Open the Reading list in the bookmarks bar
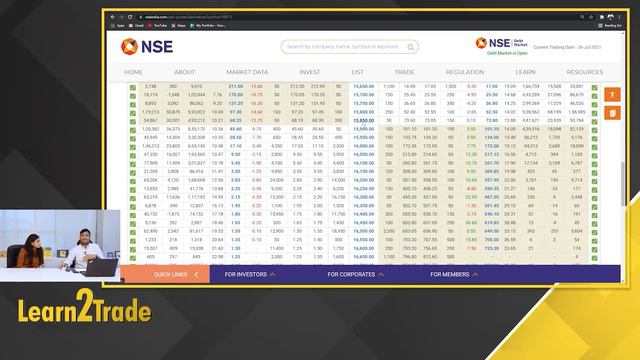The width and height of the screenshot is (640, 360). pyautogui.click(x=610, y=25)
